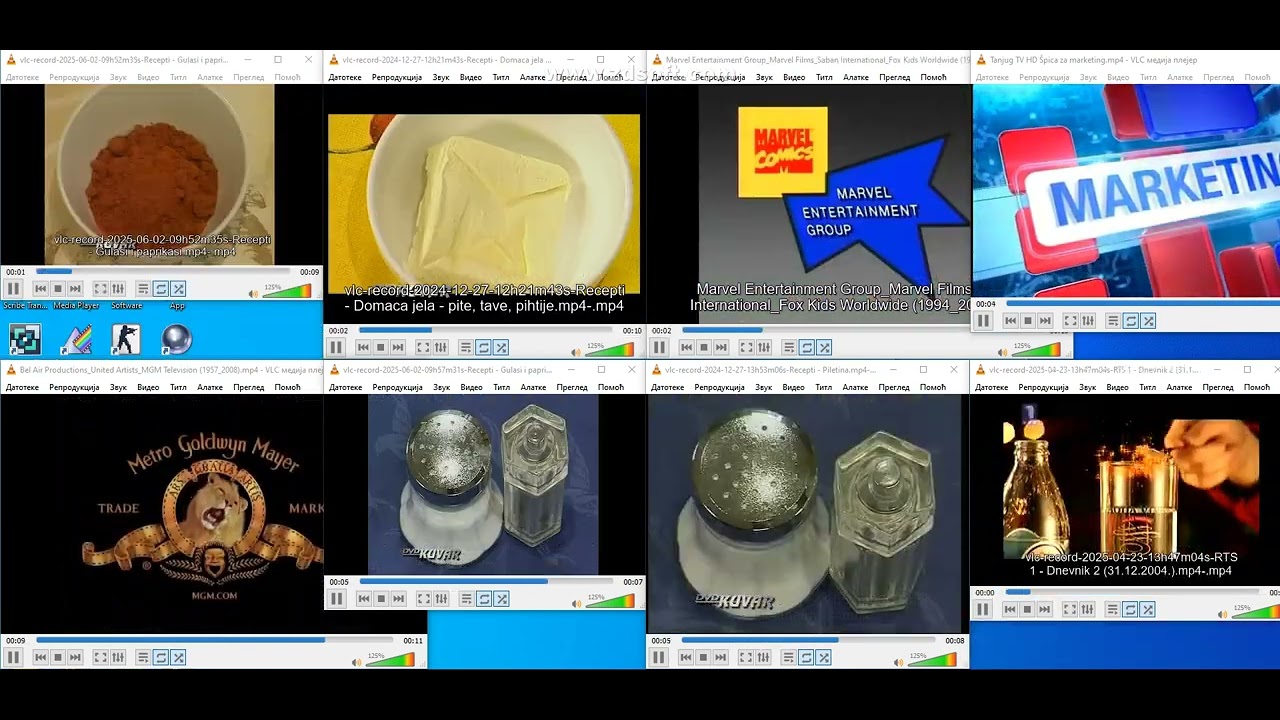Stop playback in the 09h52m35s Gulasi window
This screenshot has height=720, width=1280.
(x=57, y=289)
